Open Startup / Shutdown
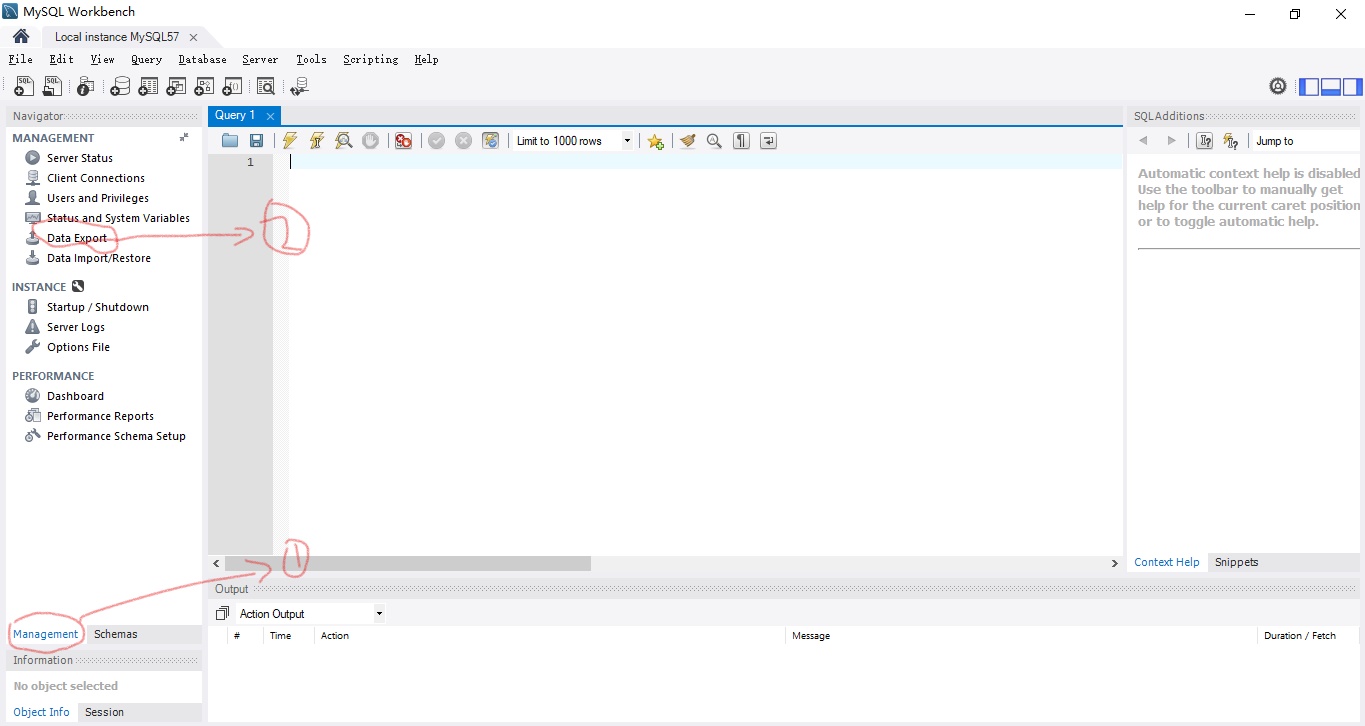Image resolution: width=1365 pixels, height=726 pixels. point(98,307)
